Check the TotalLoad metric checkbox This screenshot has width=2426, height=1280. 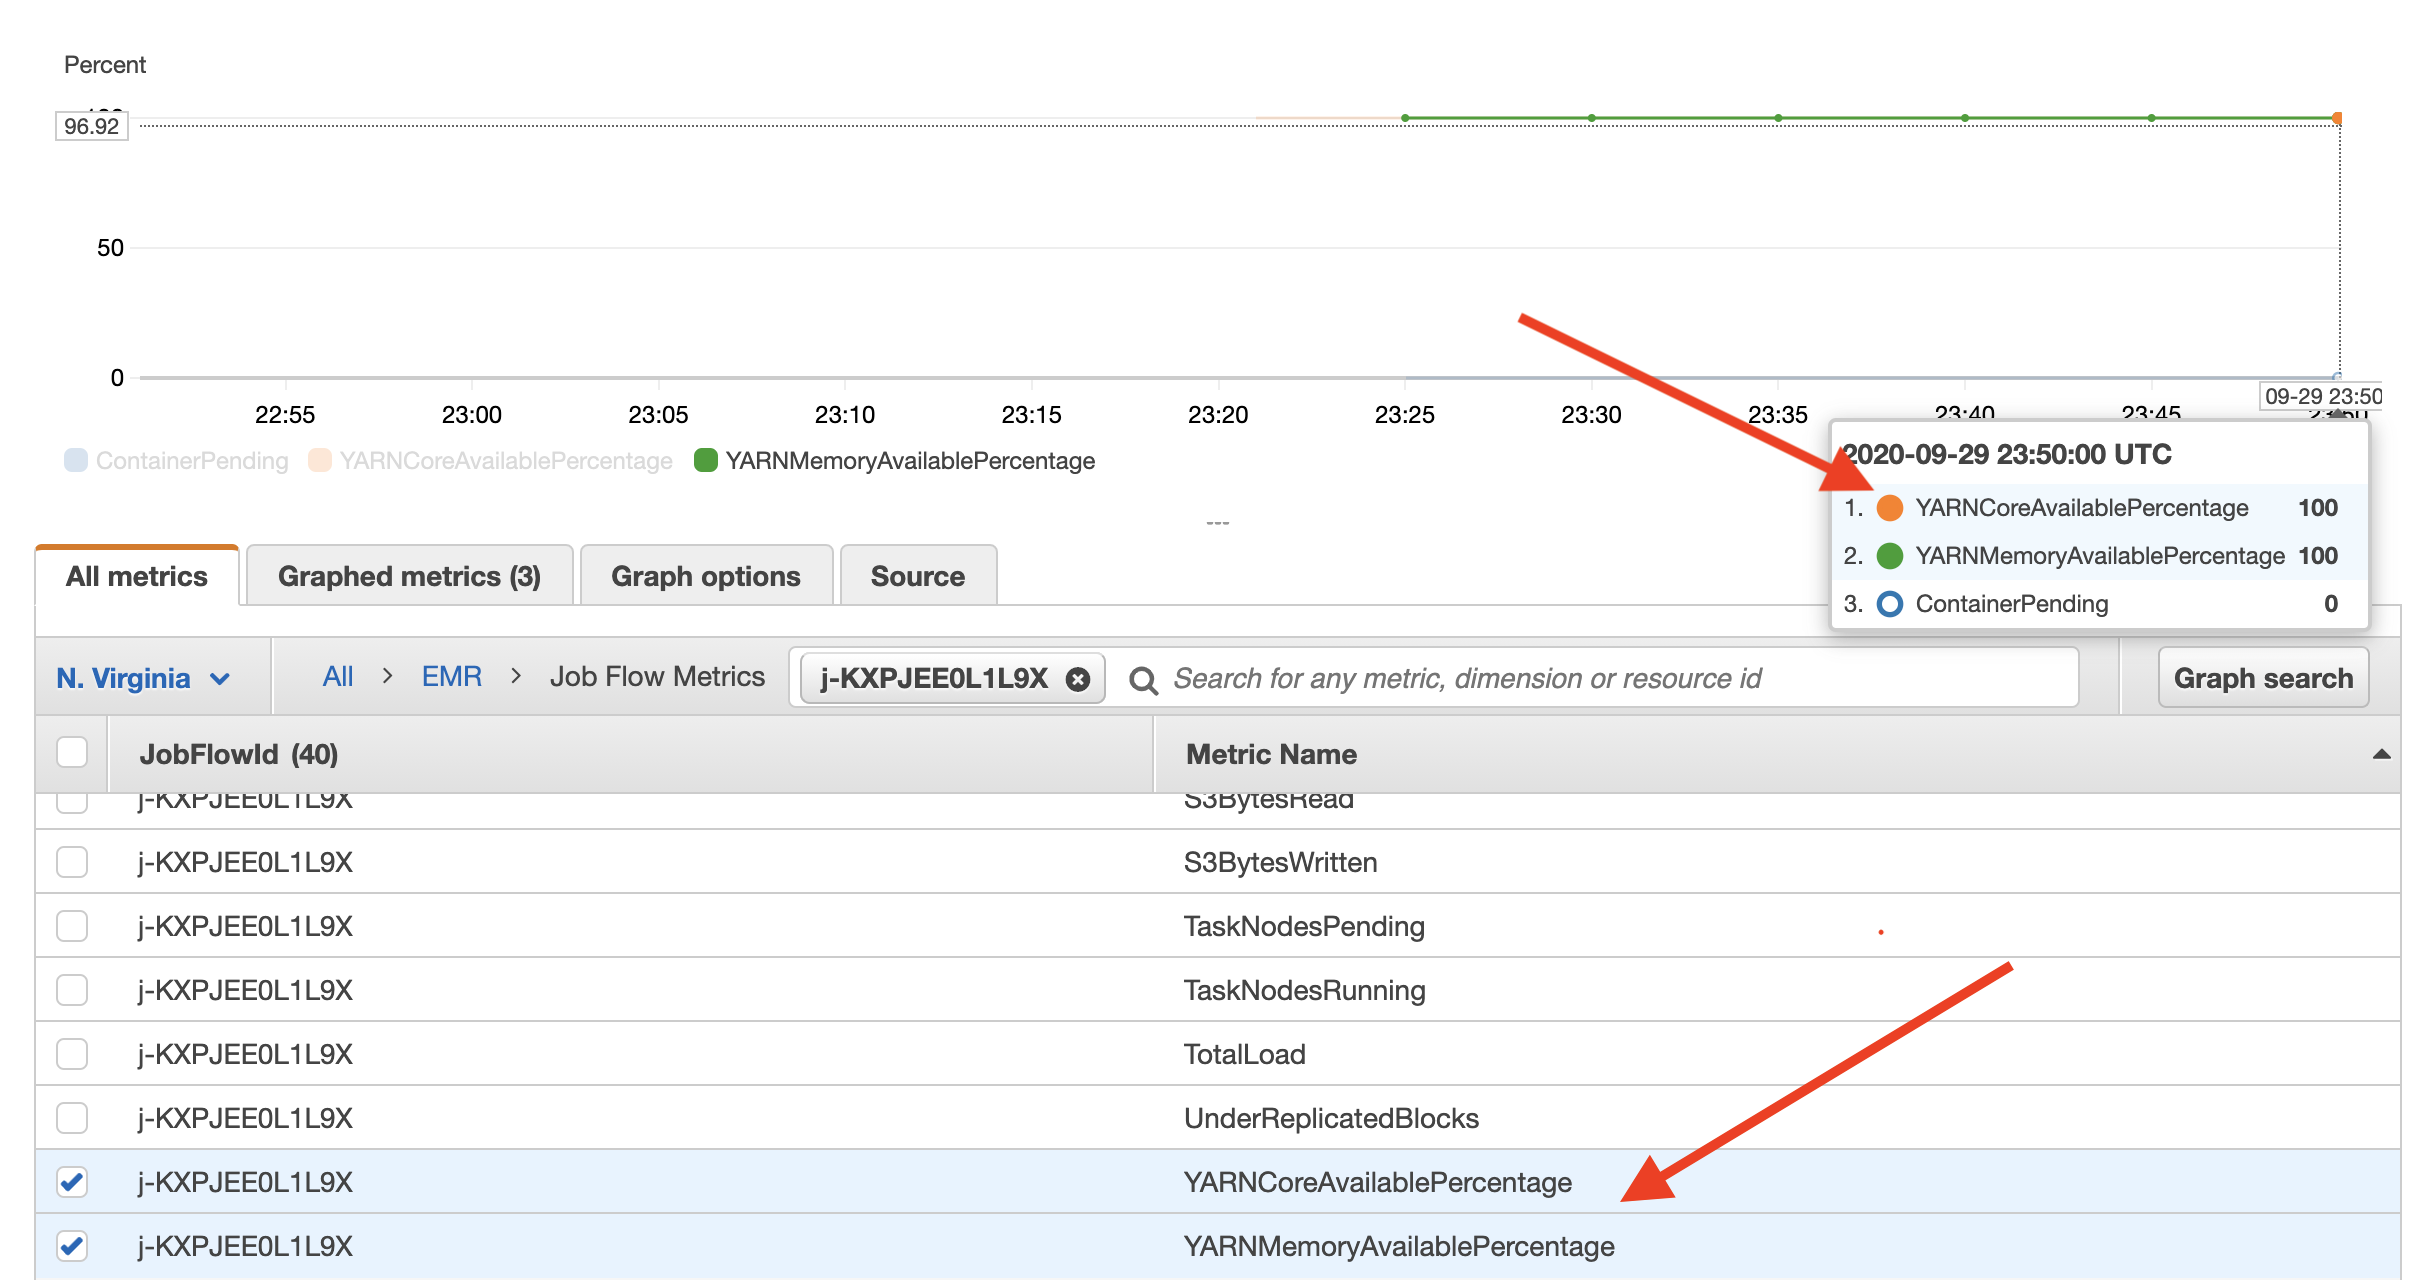pos(72,1054)
